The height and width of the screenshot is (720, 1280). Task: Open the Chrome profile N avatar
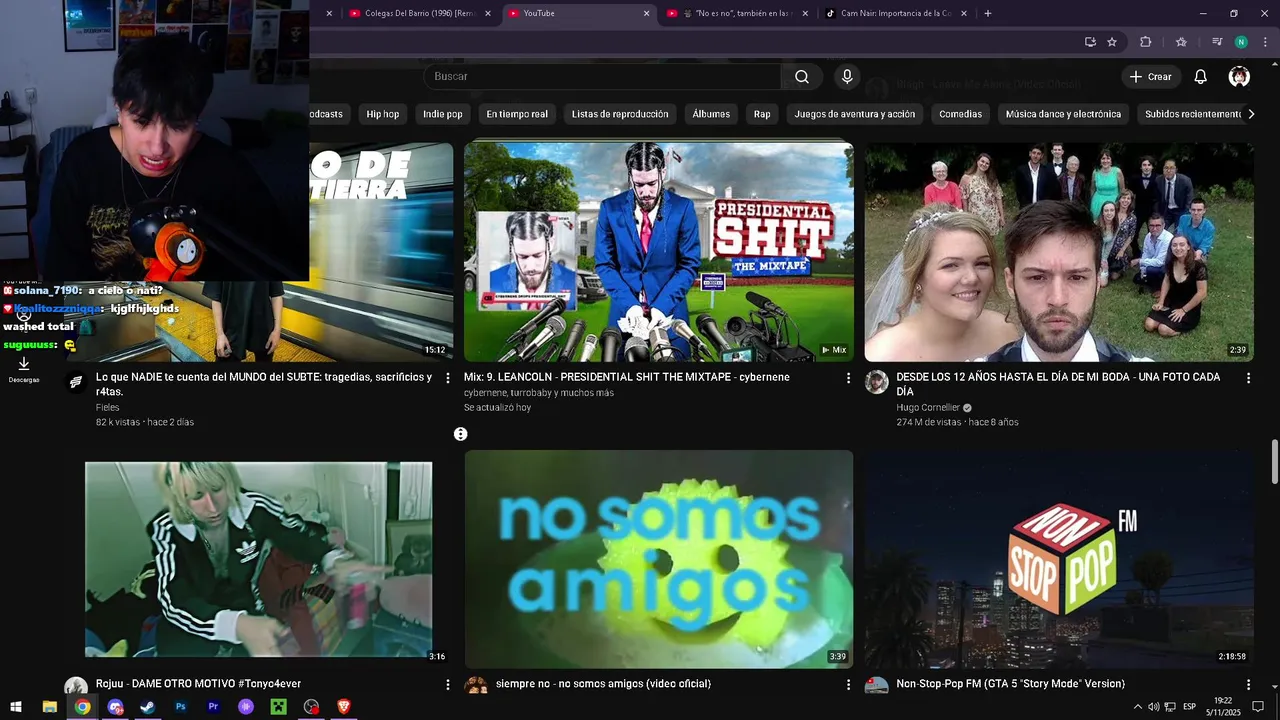[1241, 42]
